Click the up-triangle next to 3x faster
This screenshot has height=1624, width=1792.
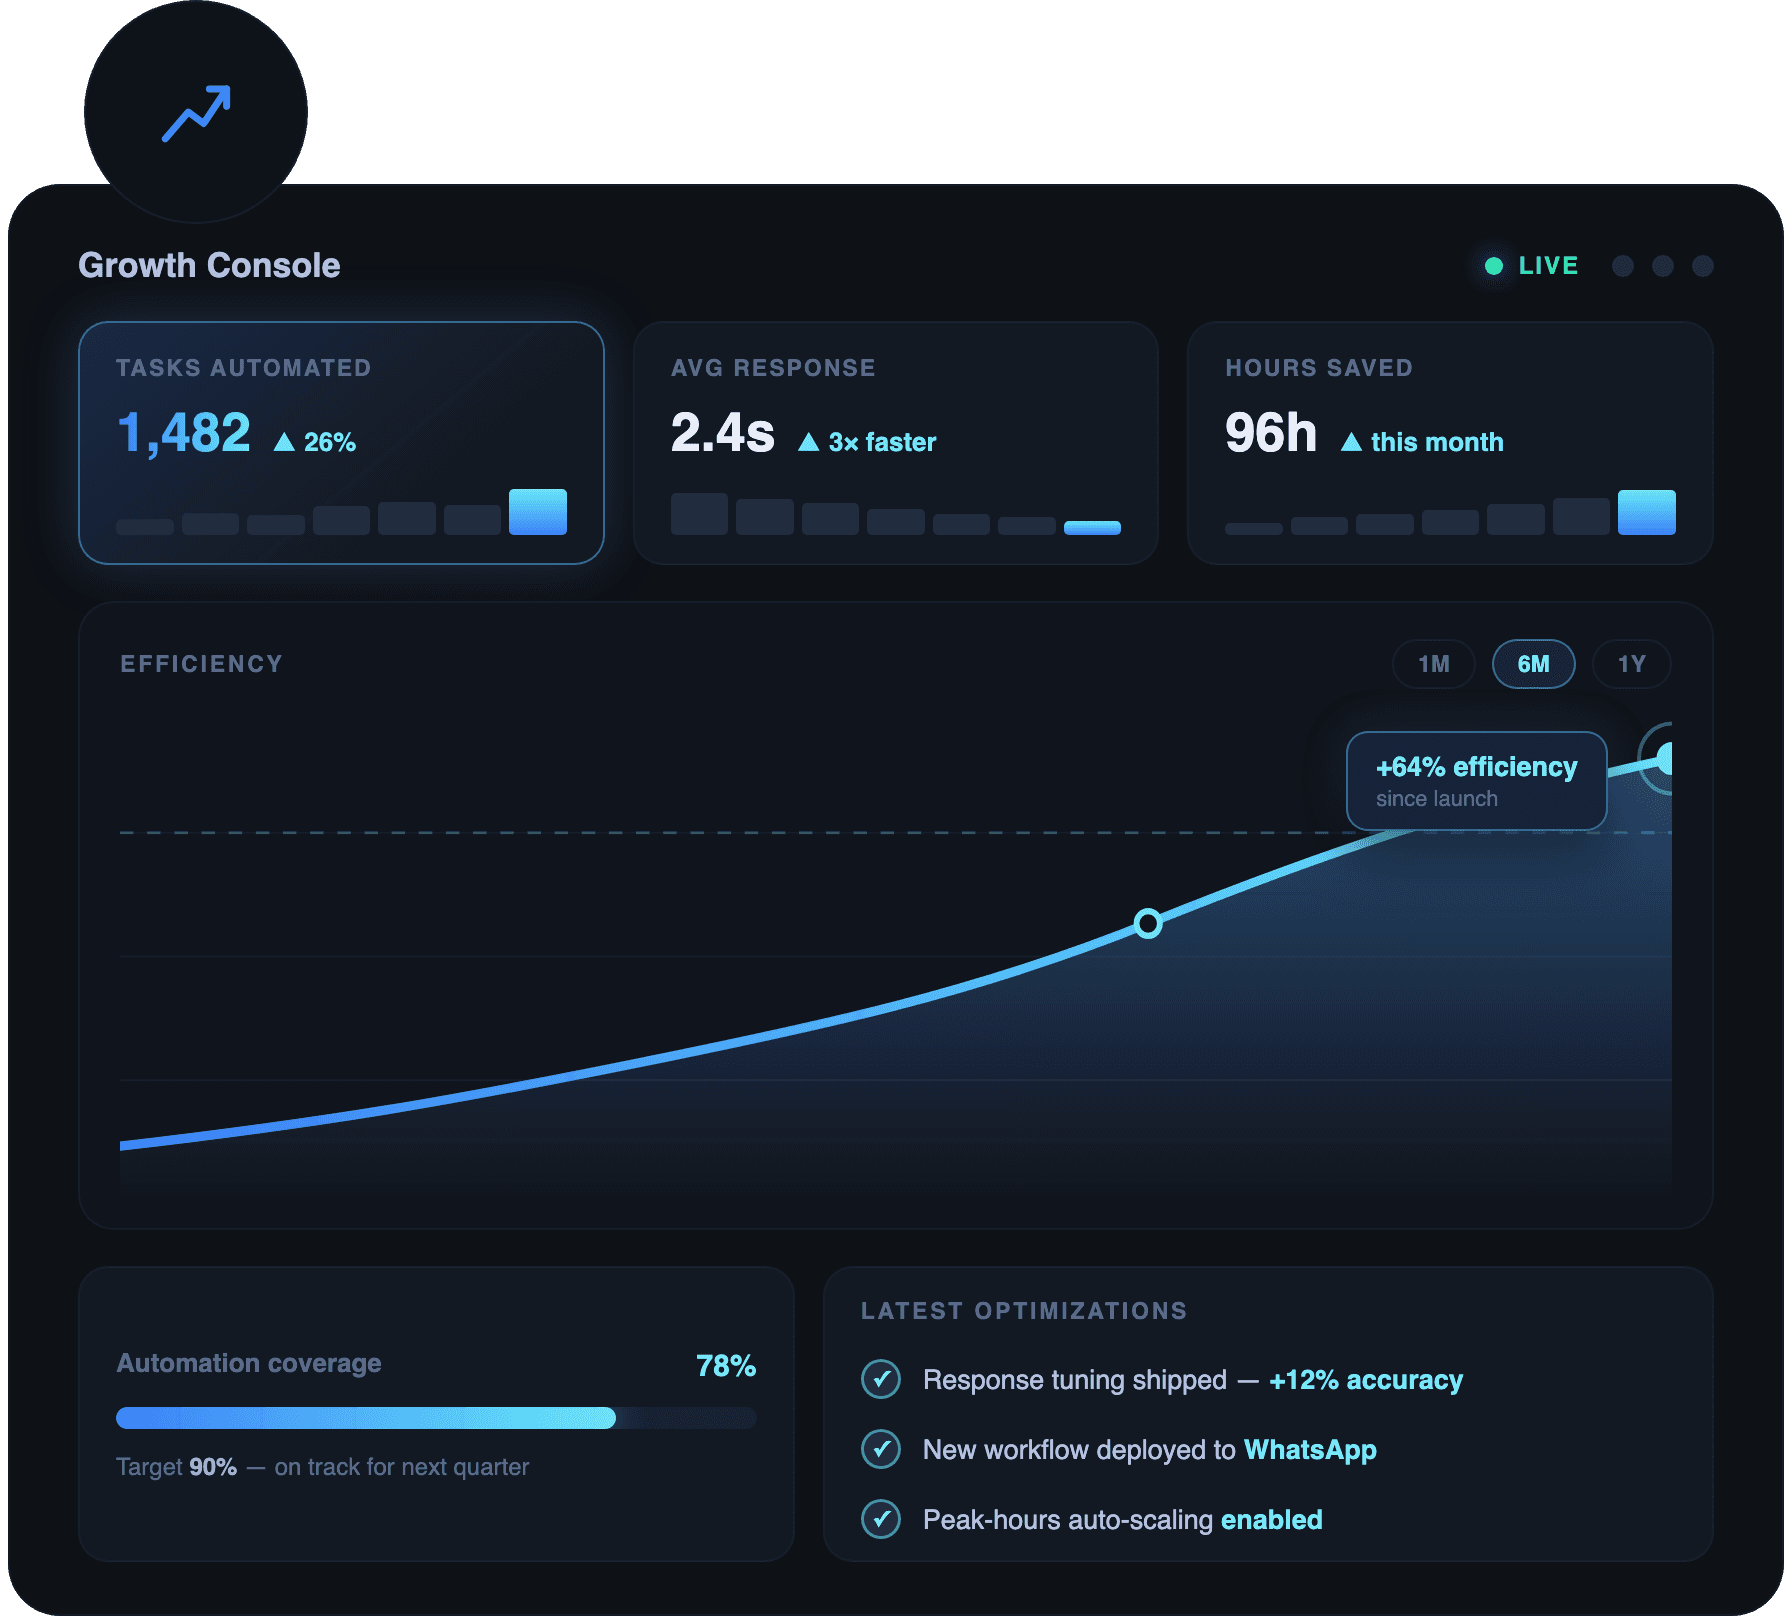point(809,442)
